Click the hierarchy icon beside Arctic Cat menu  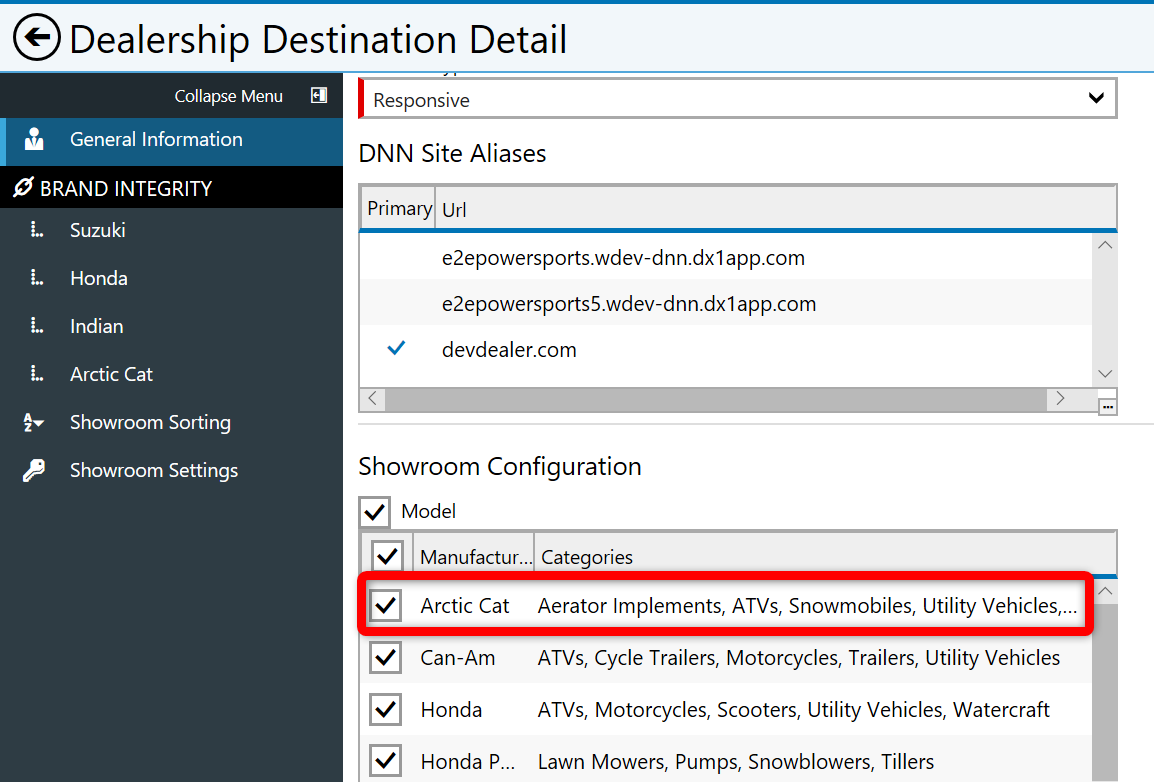36,374
